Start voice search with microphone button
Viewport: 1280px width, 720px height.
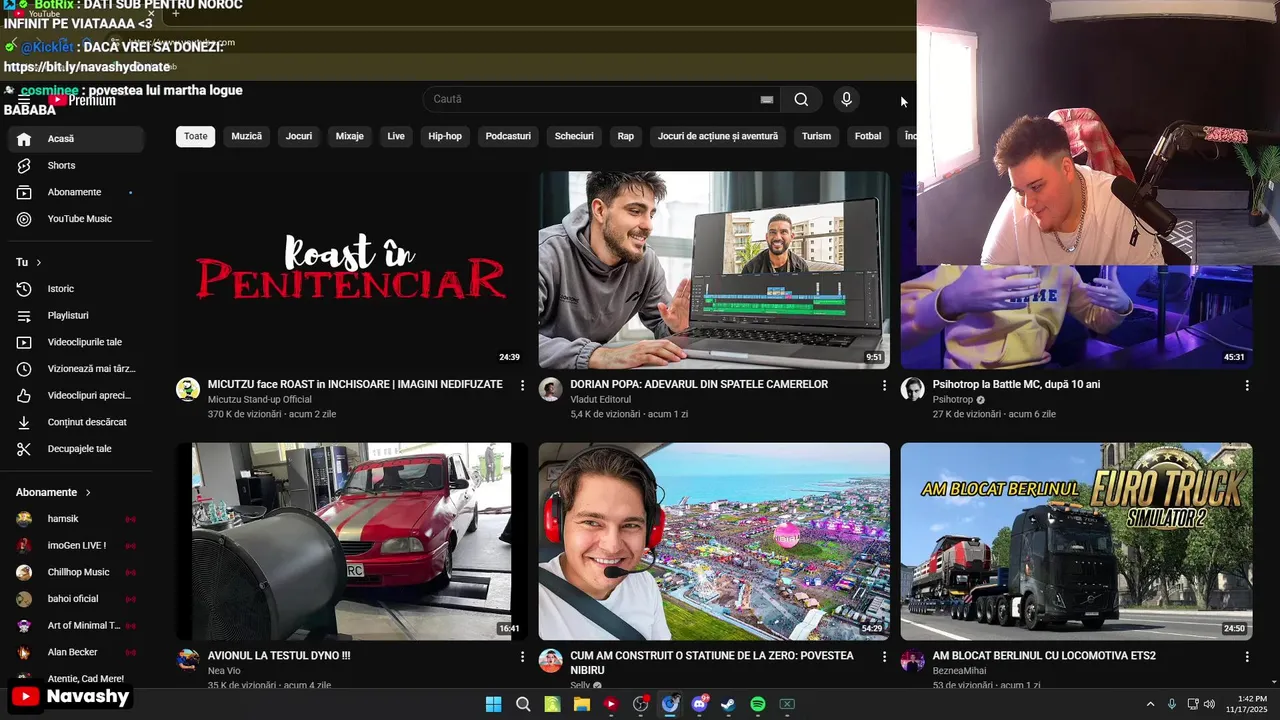(x=846, y=99)
